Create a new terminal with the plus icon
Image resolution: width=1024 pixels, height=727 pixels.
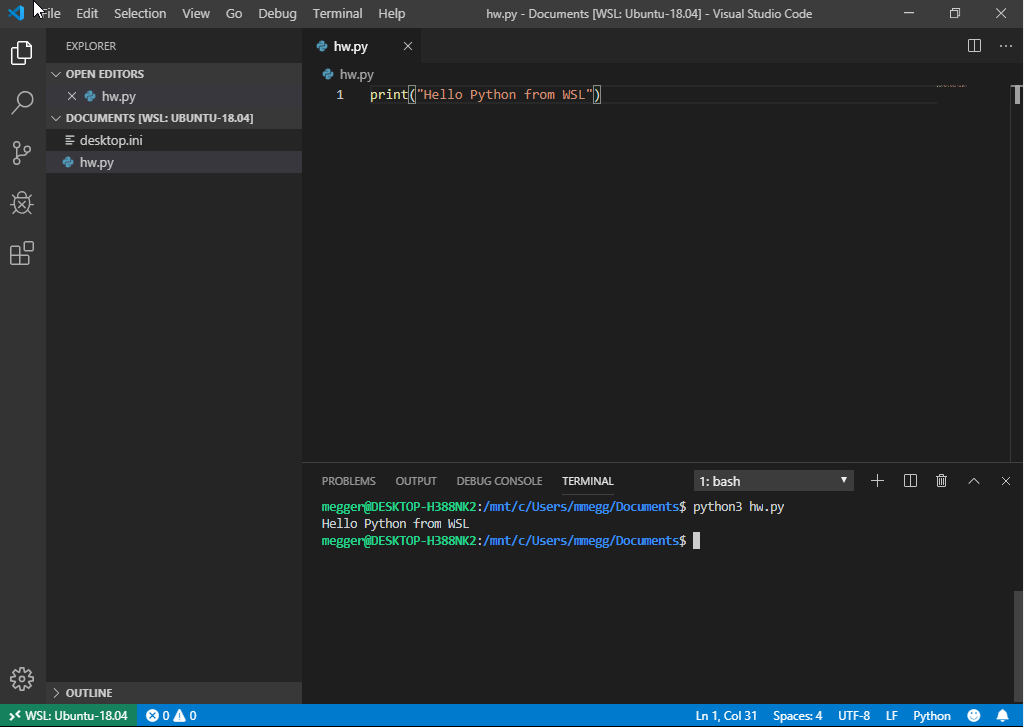pos(877,480)
